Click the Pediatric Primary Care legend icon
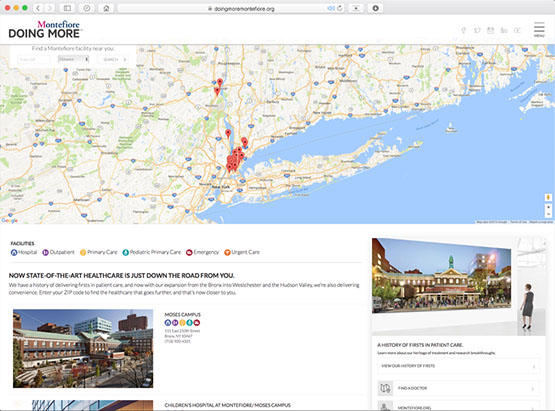This screenshot has height=411, width=555. 125,252
